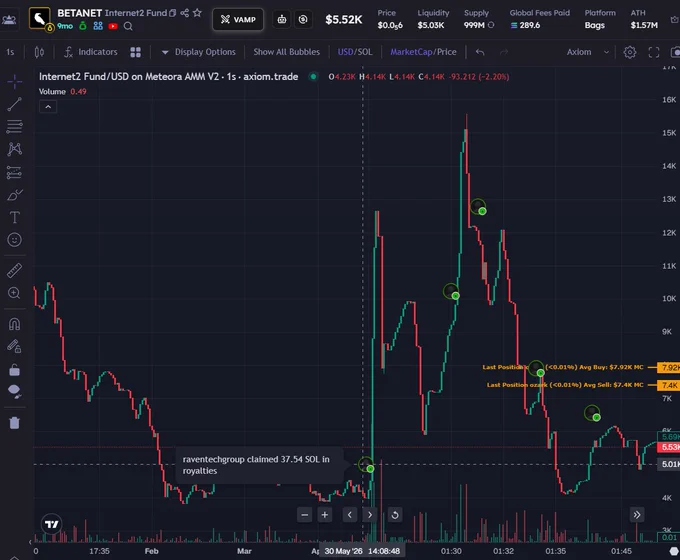This screenshot has height=560, width=680.
Task: Undo the last chart action
Action: [480, 52]
